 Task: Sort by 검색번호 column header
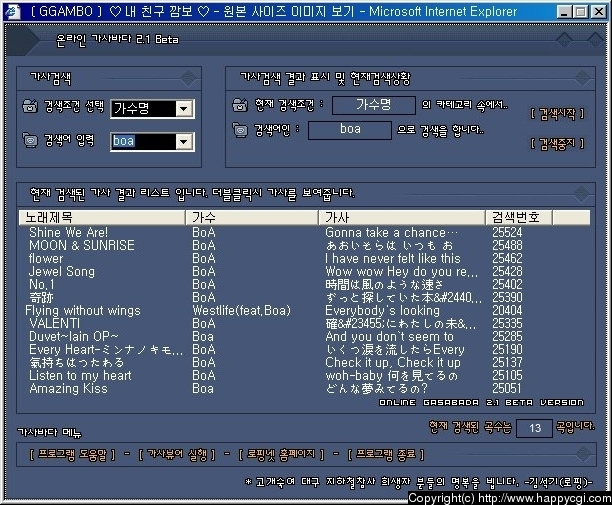tap(519, 217)
